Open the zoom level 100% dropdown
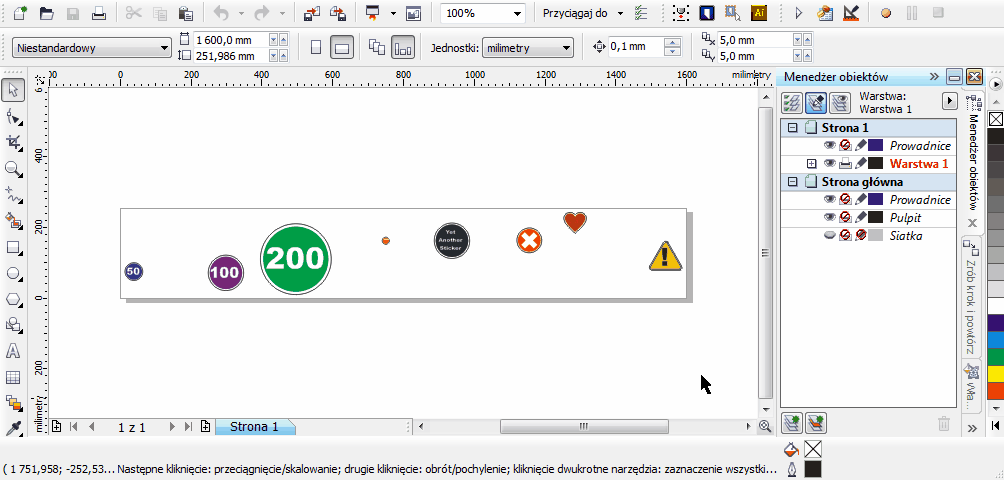 (517, 13)
